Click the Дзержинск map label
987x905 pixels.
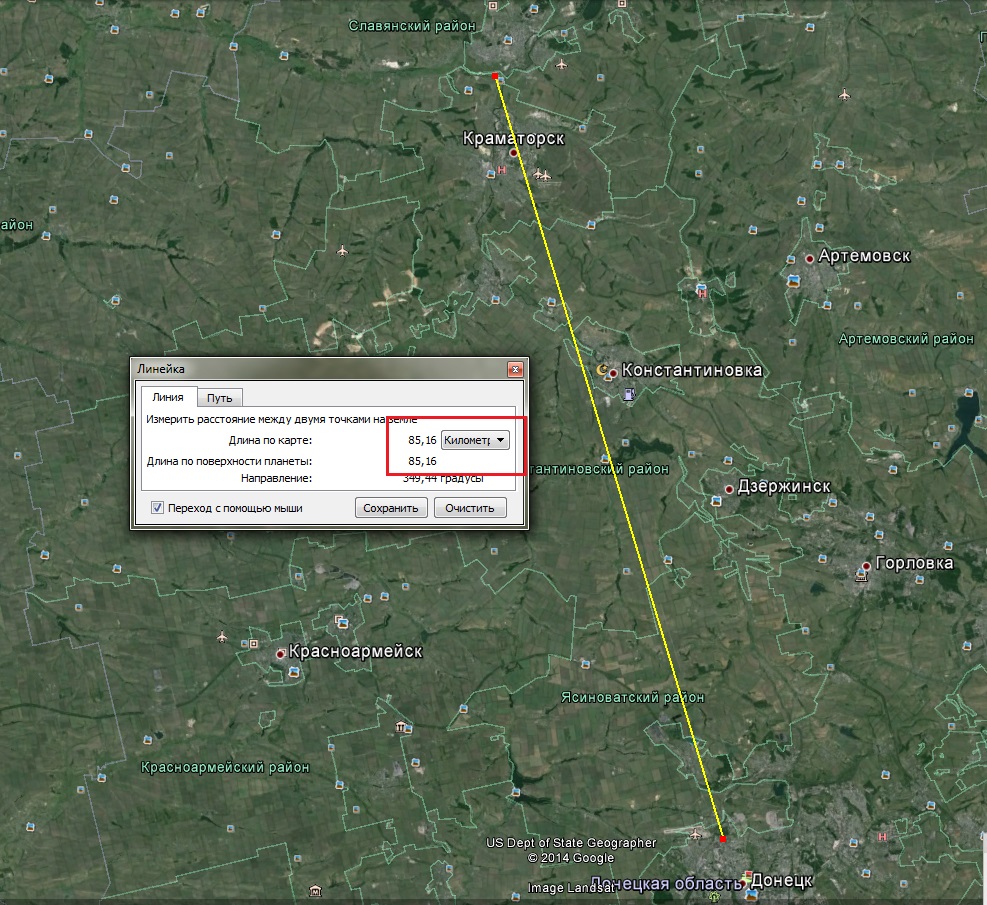tap(784, 486)
